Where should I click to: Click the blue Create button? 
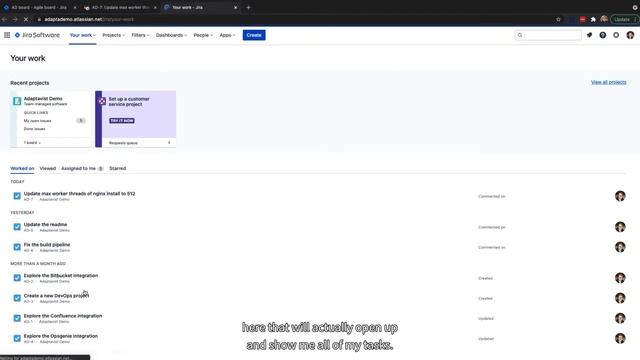point(254,35)
